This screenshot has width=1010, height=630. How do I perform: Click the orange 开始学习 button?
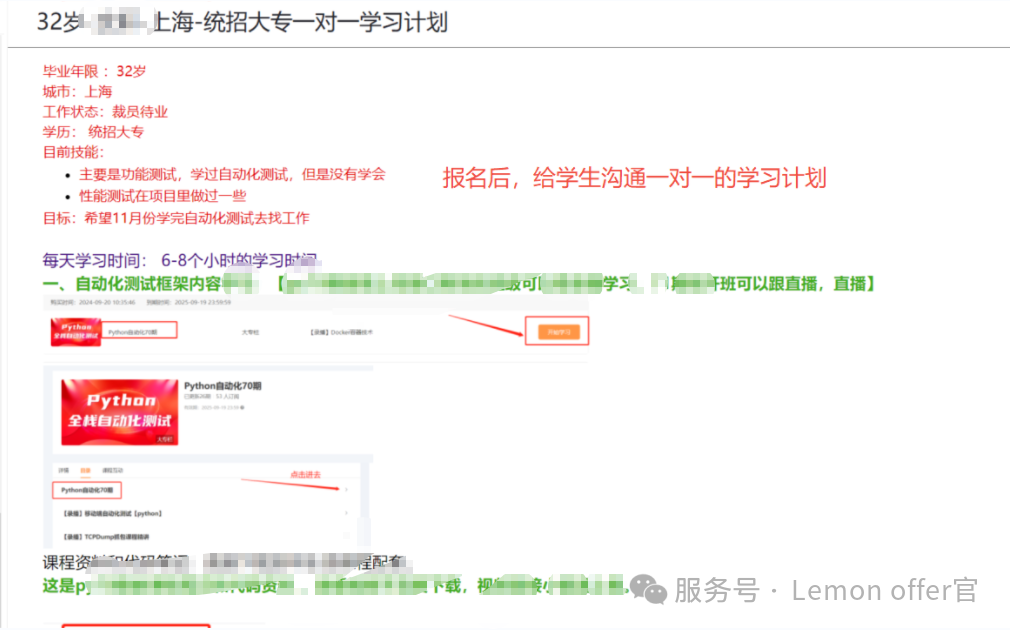[x=551, y=331]
